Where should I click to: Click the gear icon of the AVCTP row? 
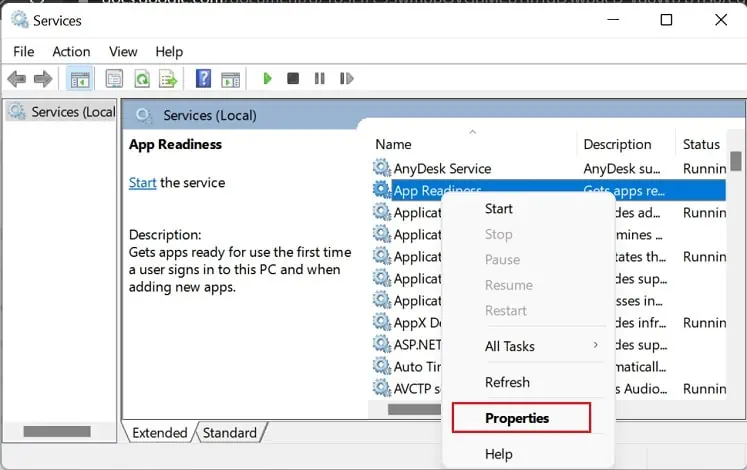click(x=382, y=388)
